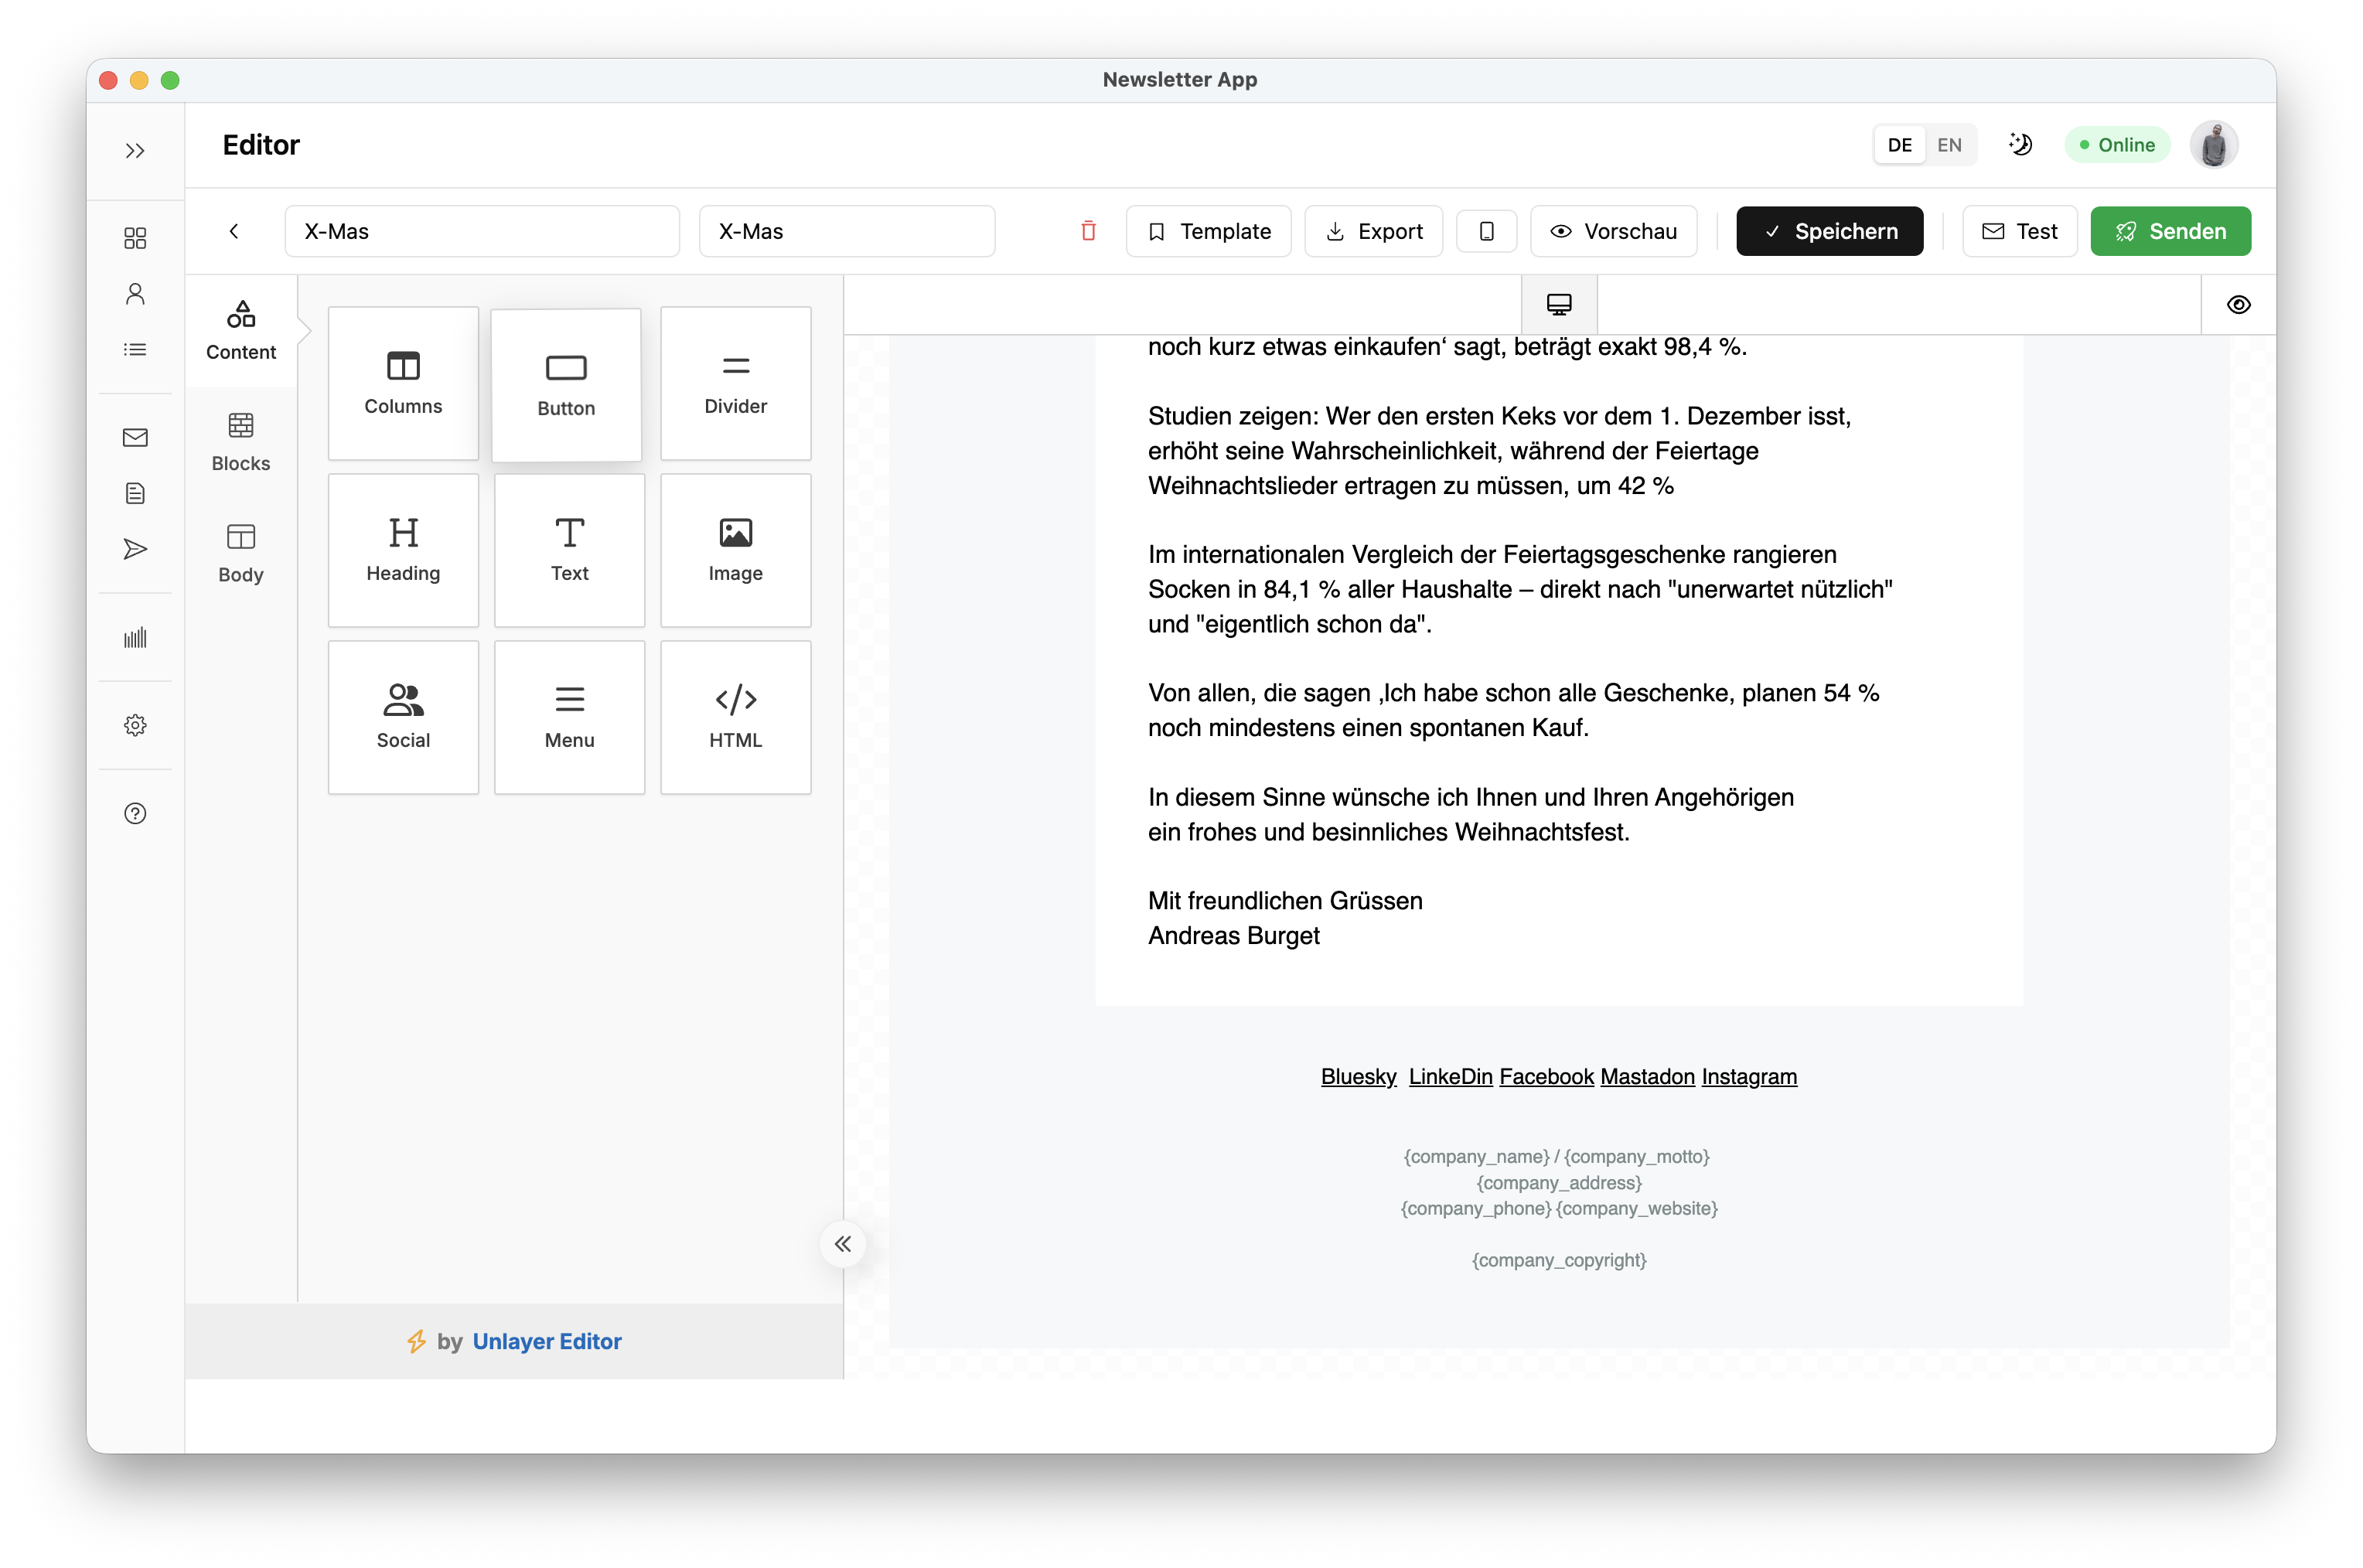Switch to the Blocks tab
Screen dimensions: 2363x1568
(x=241, y=442)
